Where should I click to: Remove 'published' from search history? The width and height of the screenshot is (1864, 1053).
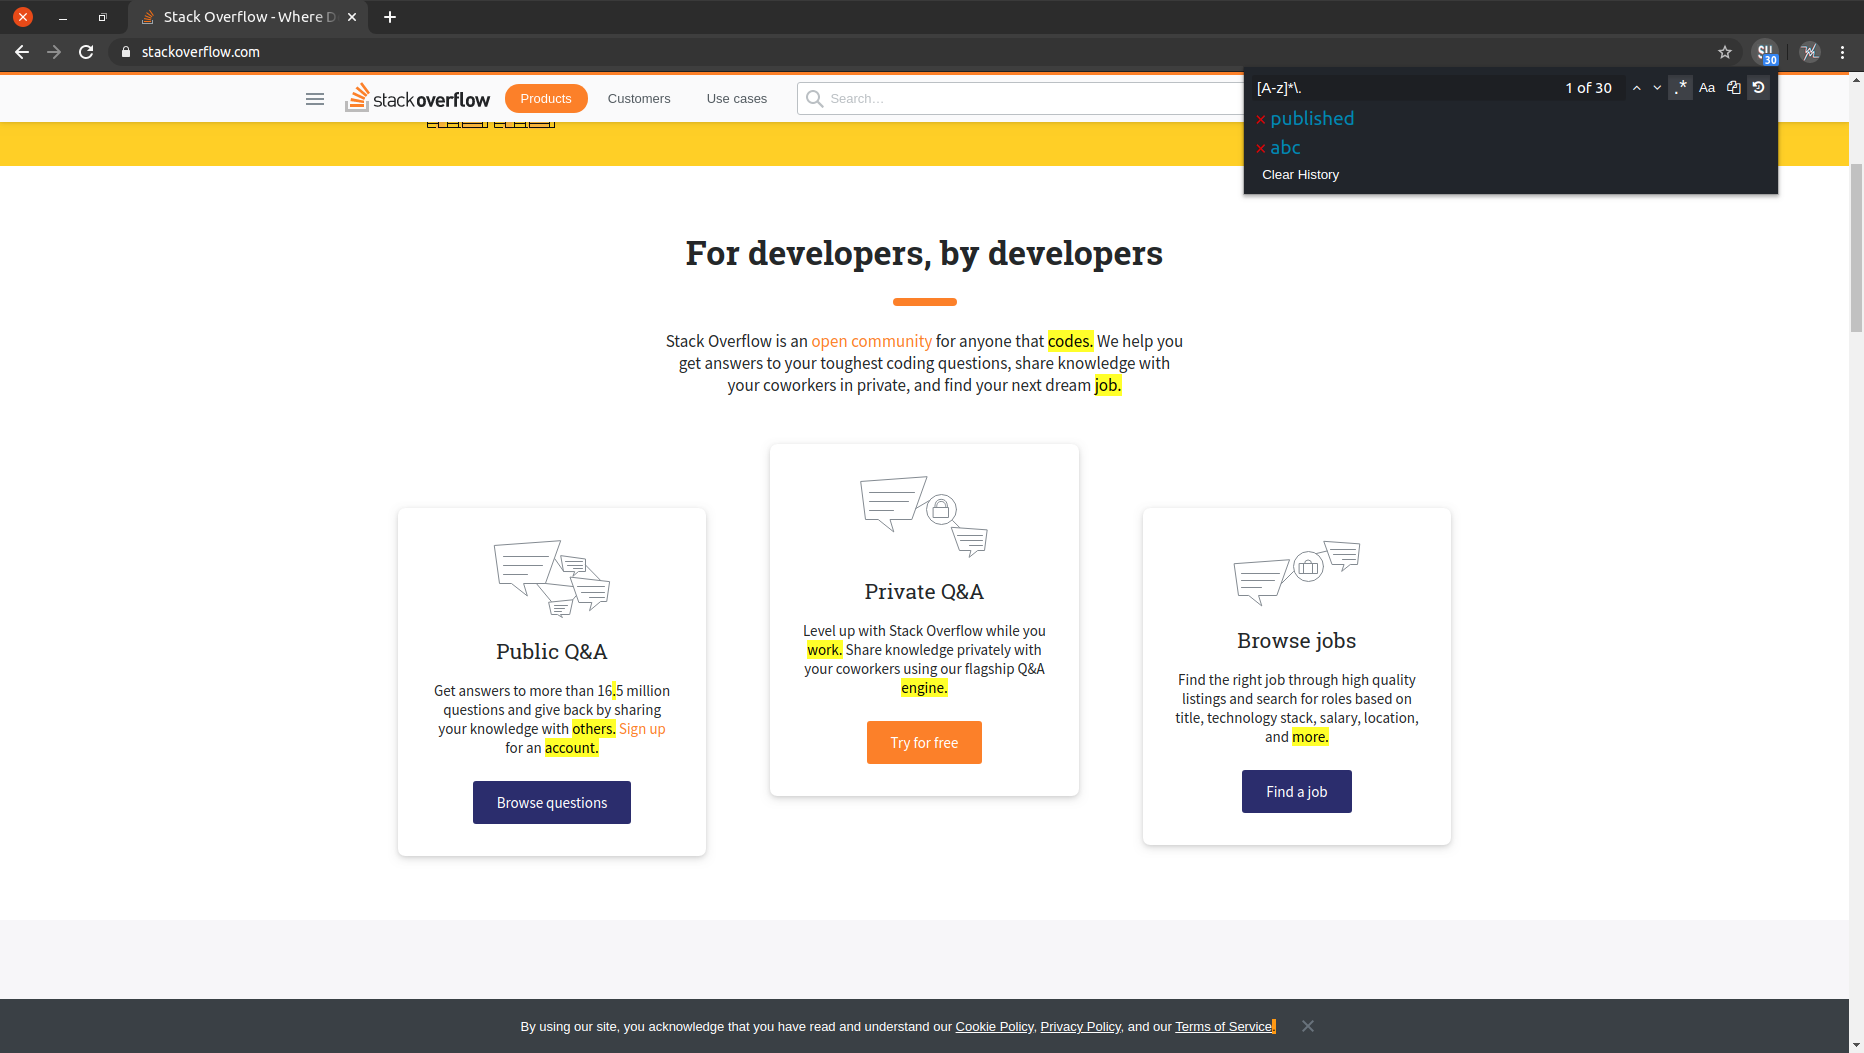[1260, 120]
